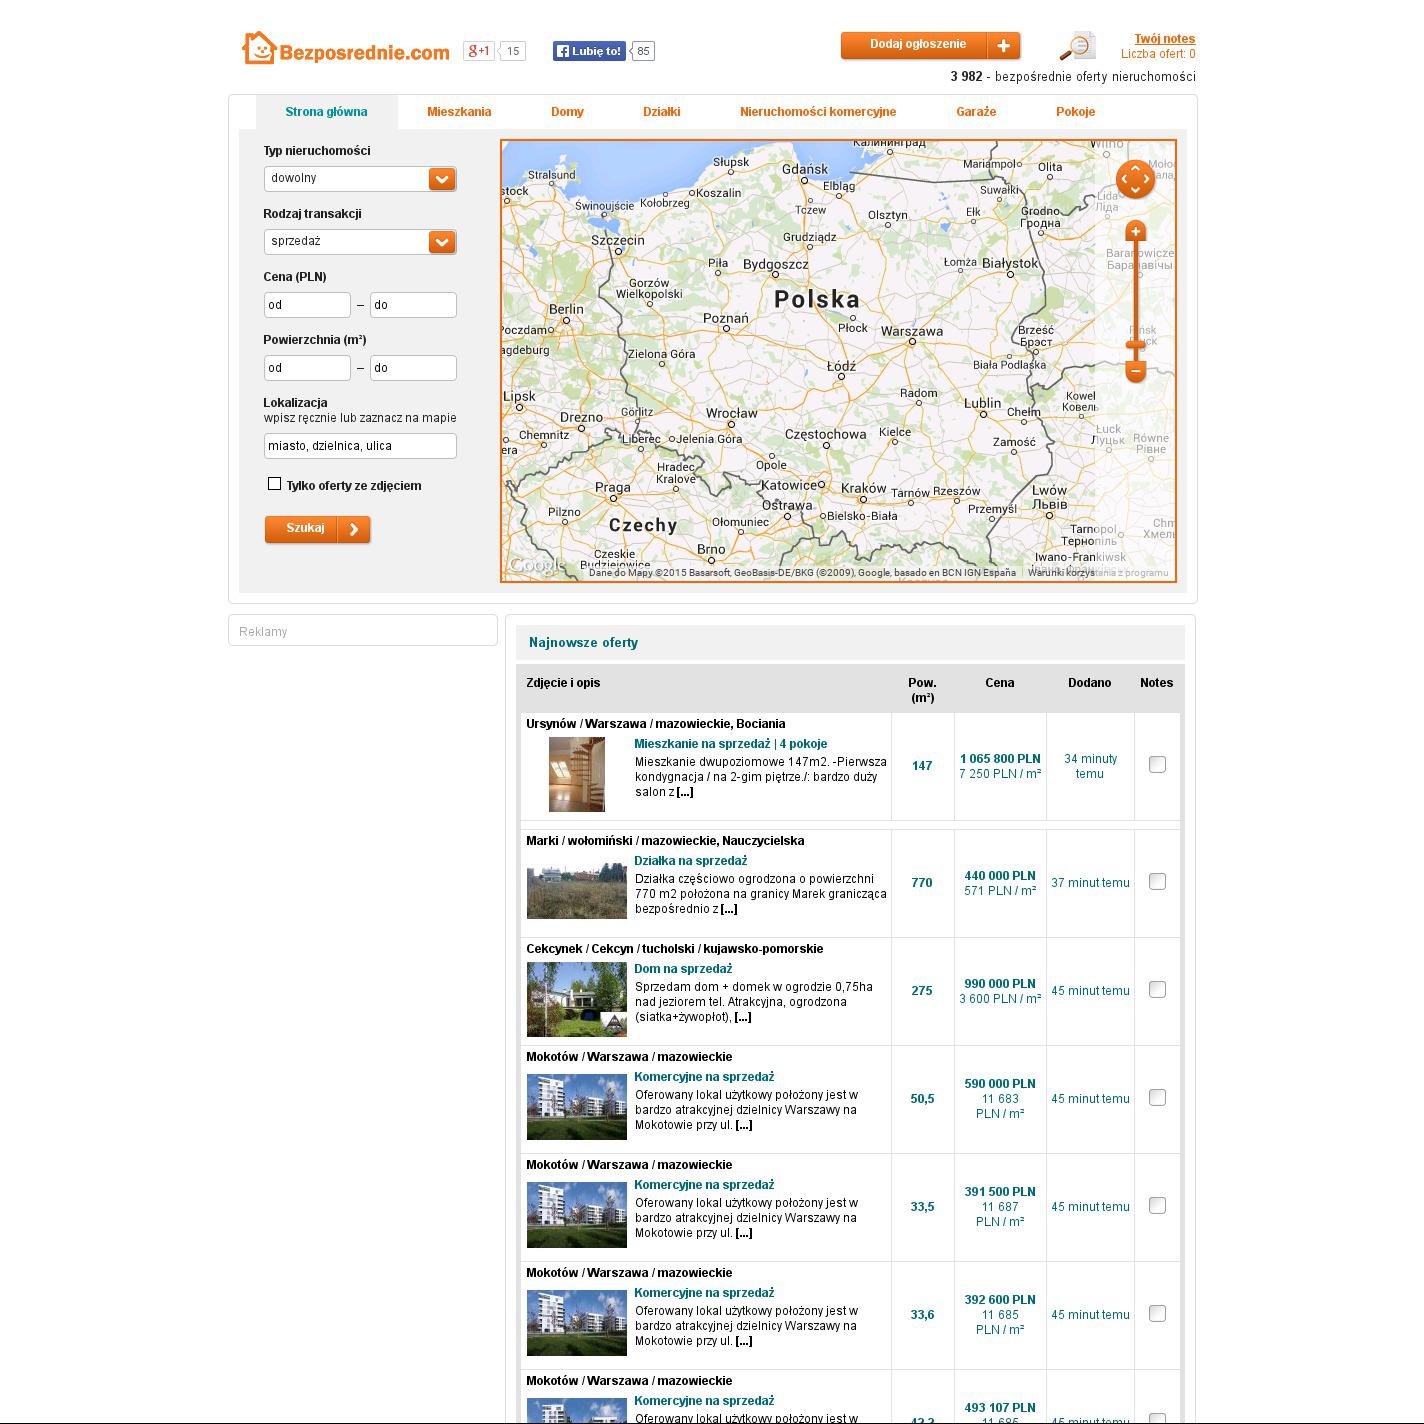Click plus icon on Dodaj ogłoszenie
The image size is (1424, 1424).
[x=1003, y=46]
